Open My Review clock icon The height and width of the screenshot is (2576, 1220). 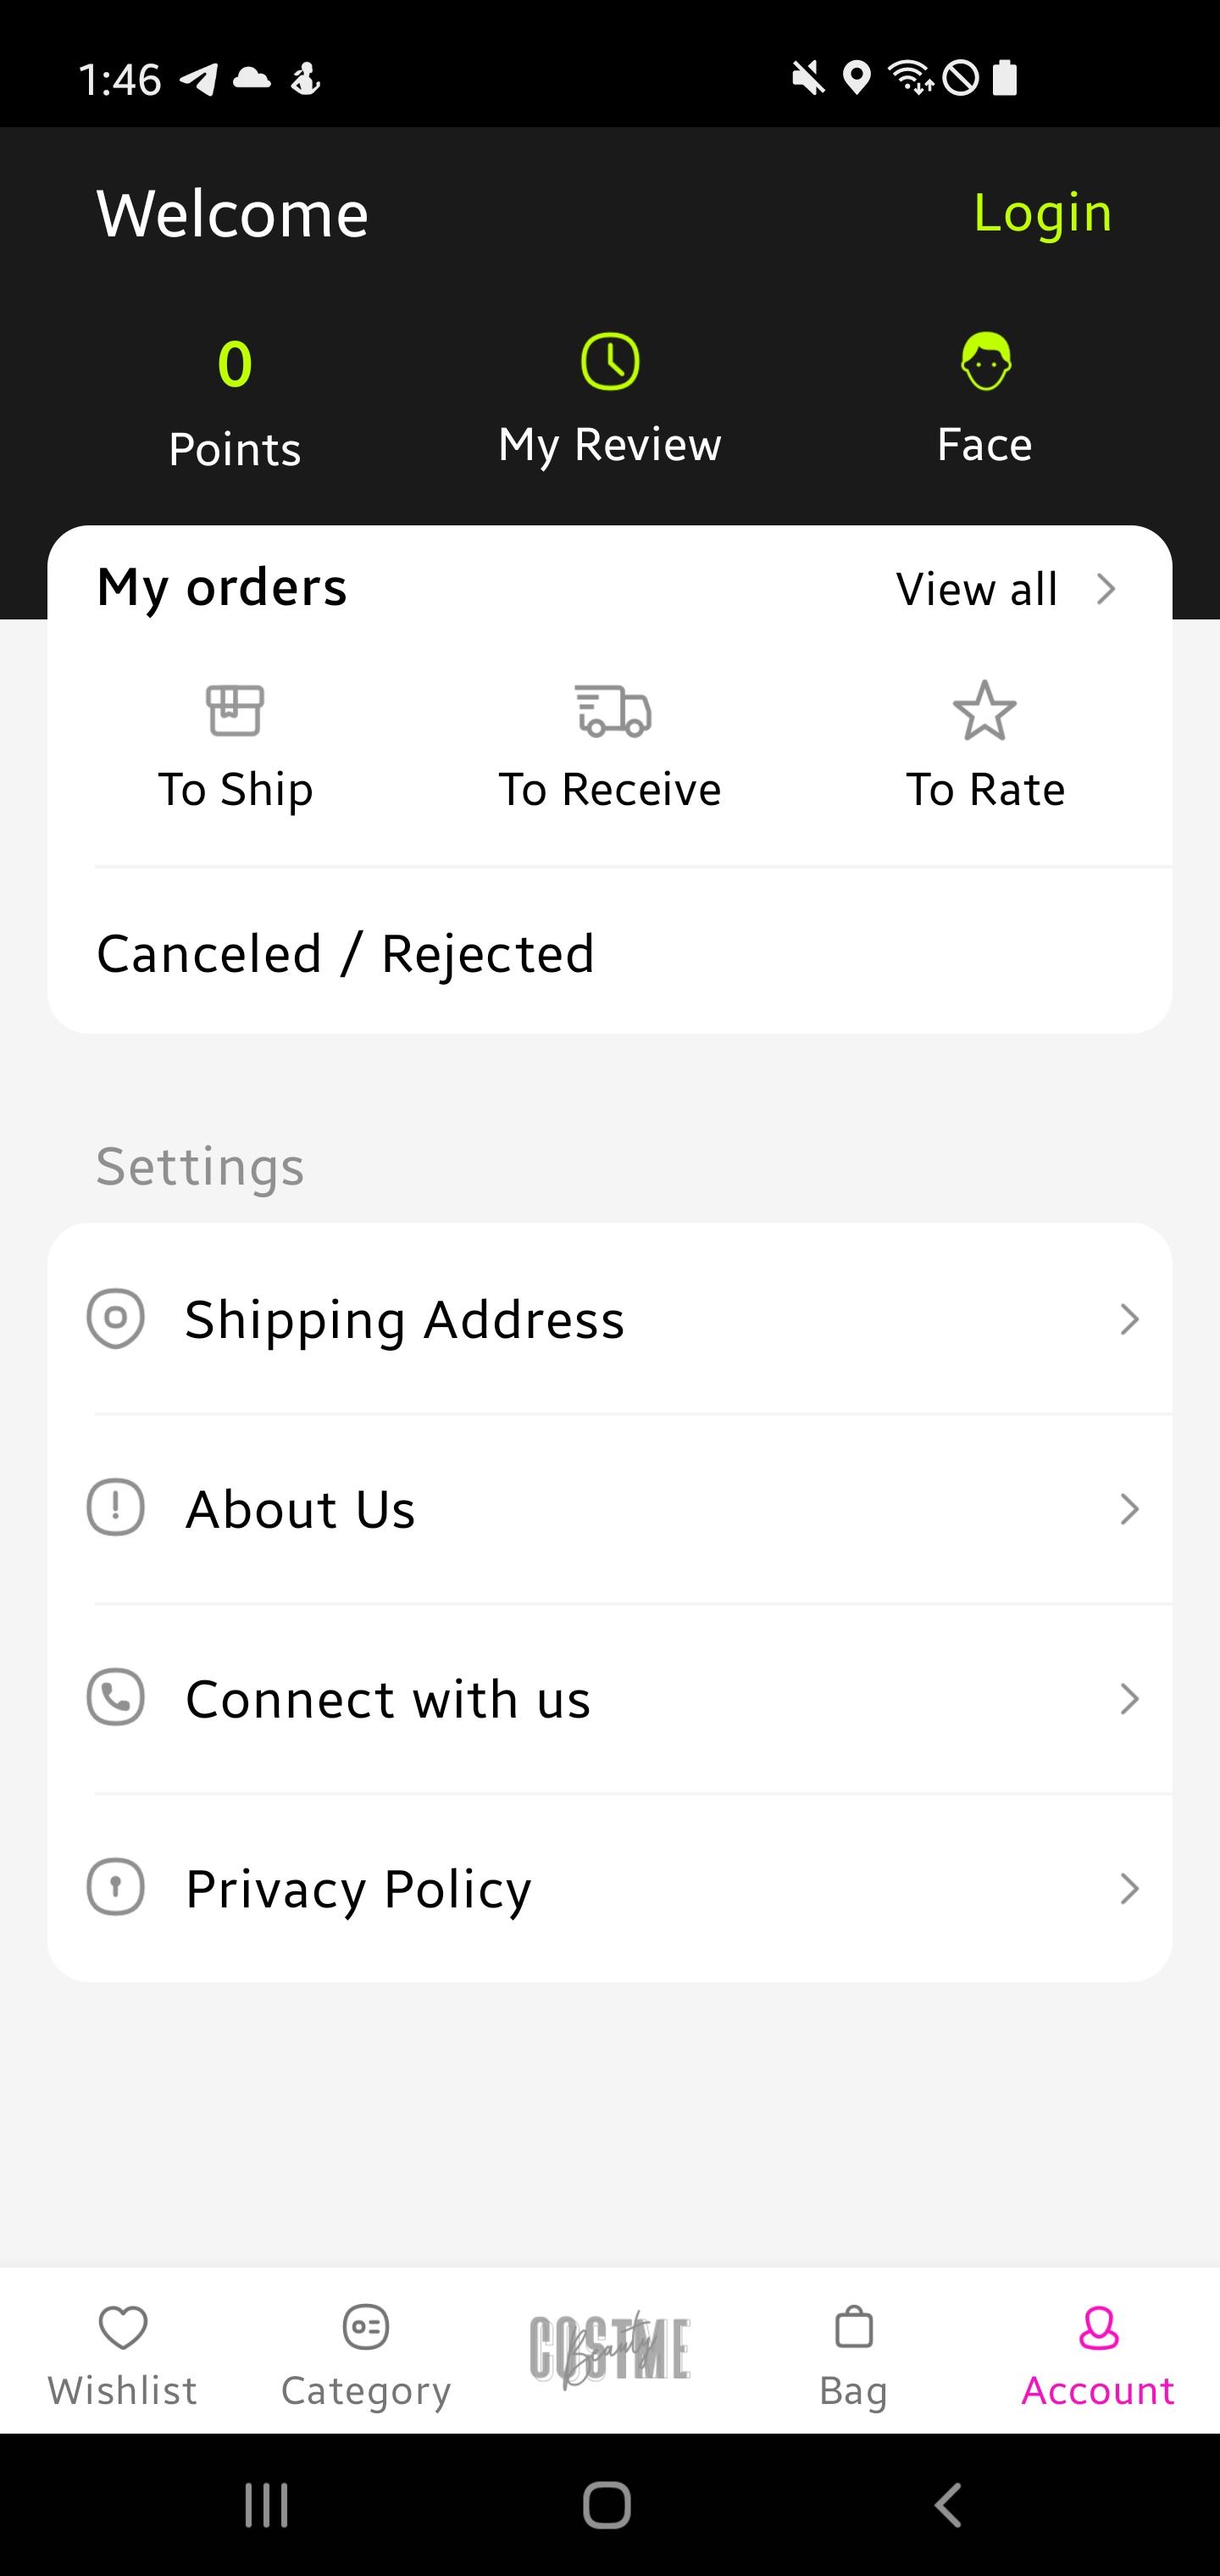point(610,361)
